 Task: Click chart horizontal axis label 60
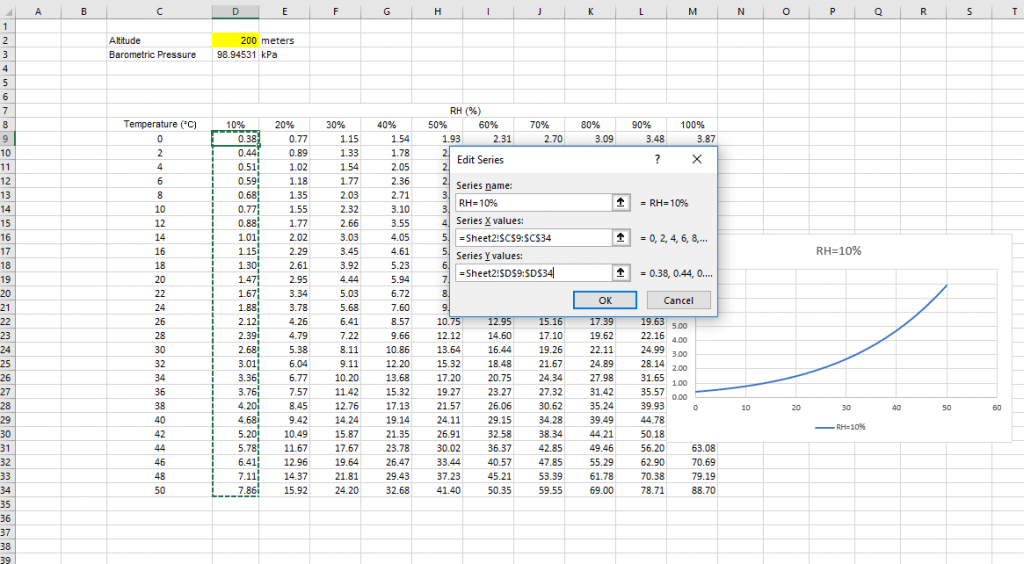(x=997, y=407)
